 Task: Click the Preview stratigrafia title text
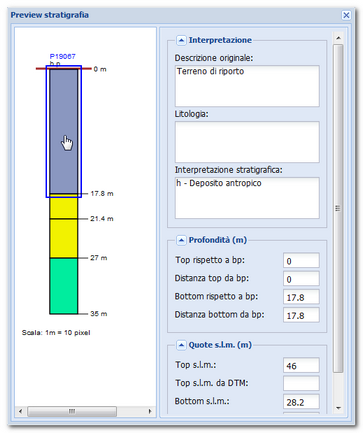50,15
